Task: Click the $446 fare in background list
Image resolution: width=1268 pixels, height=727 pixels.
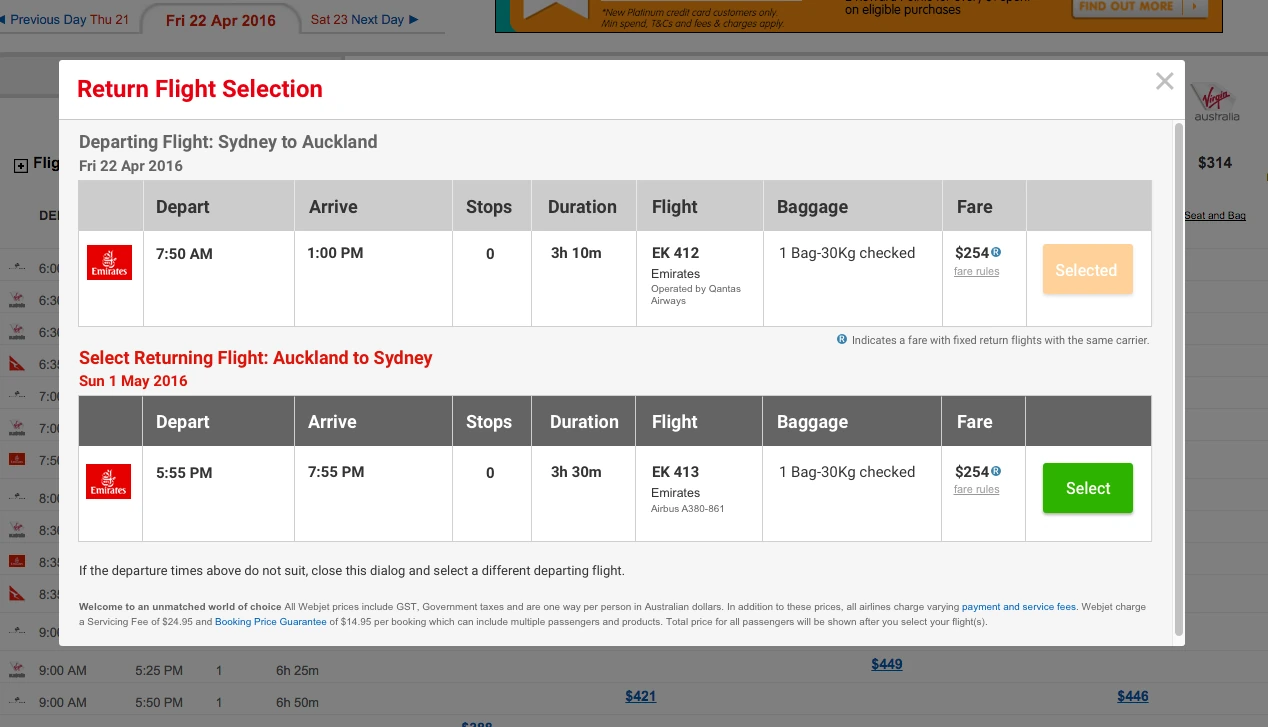Action: pyautogui.click(x=1133, y=696)
